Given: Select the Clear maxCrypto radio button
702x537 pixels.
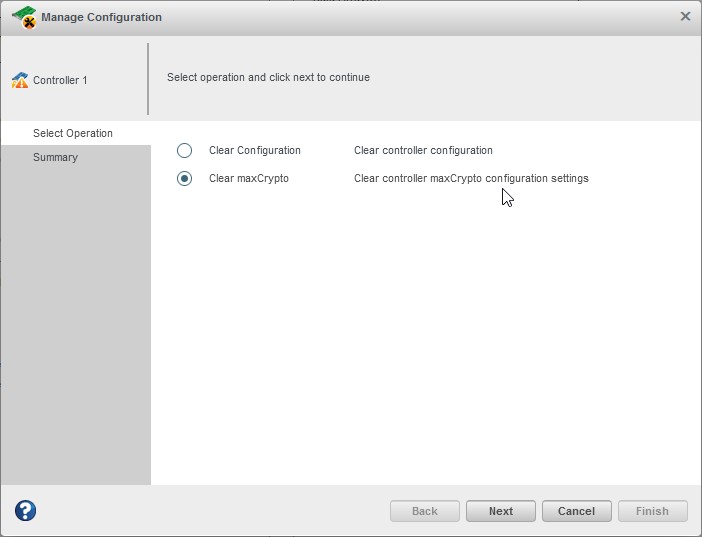Looking at the screenshot, I should tap(184, 178).
